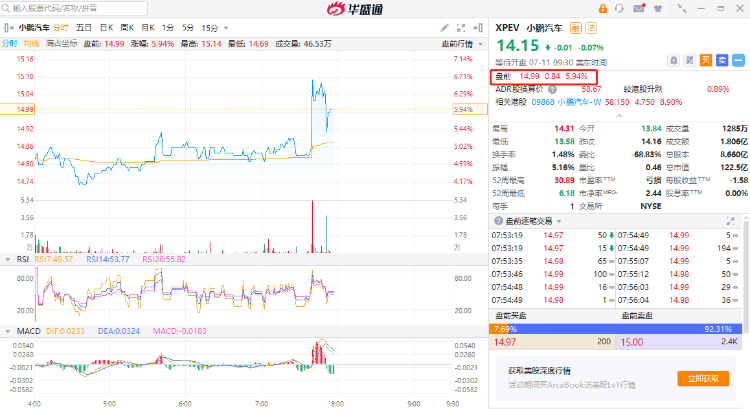This screenshot has width=750, height=409.
Task: Click 获取美股深度行情 promo title
Action: pos(539,371)
